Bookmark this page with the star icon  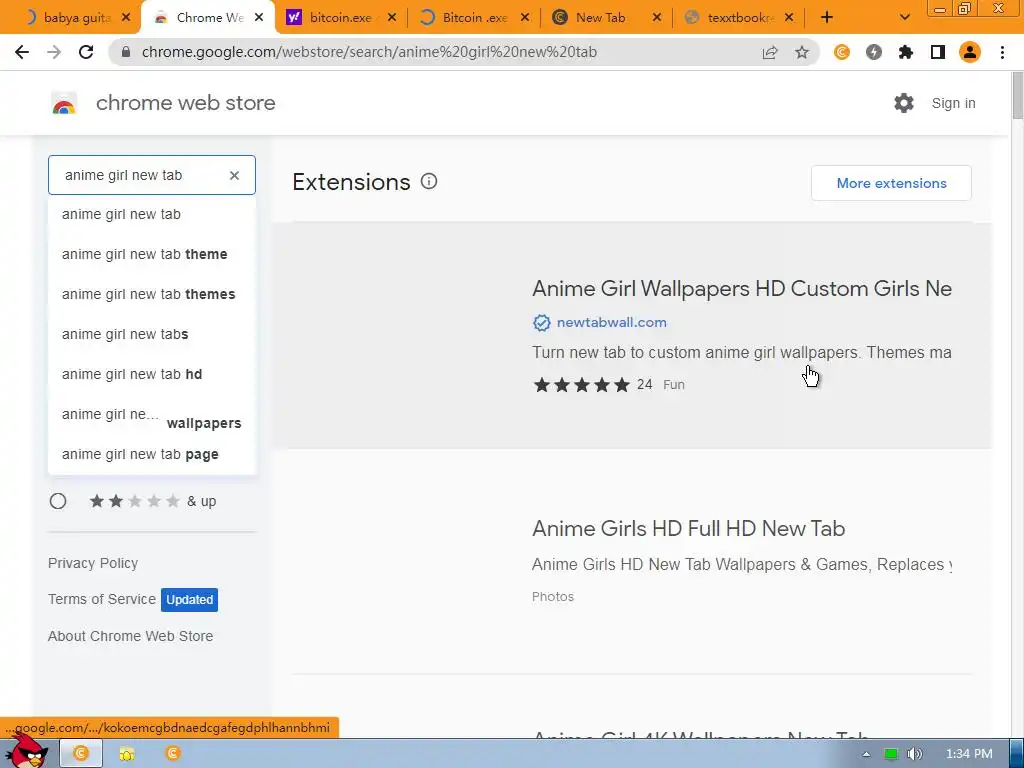point(802,52)
